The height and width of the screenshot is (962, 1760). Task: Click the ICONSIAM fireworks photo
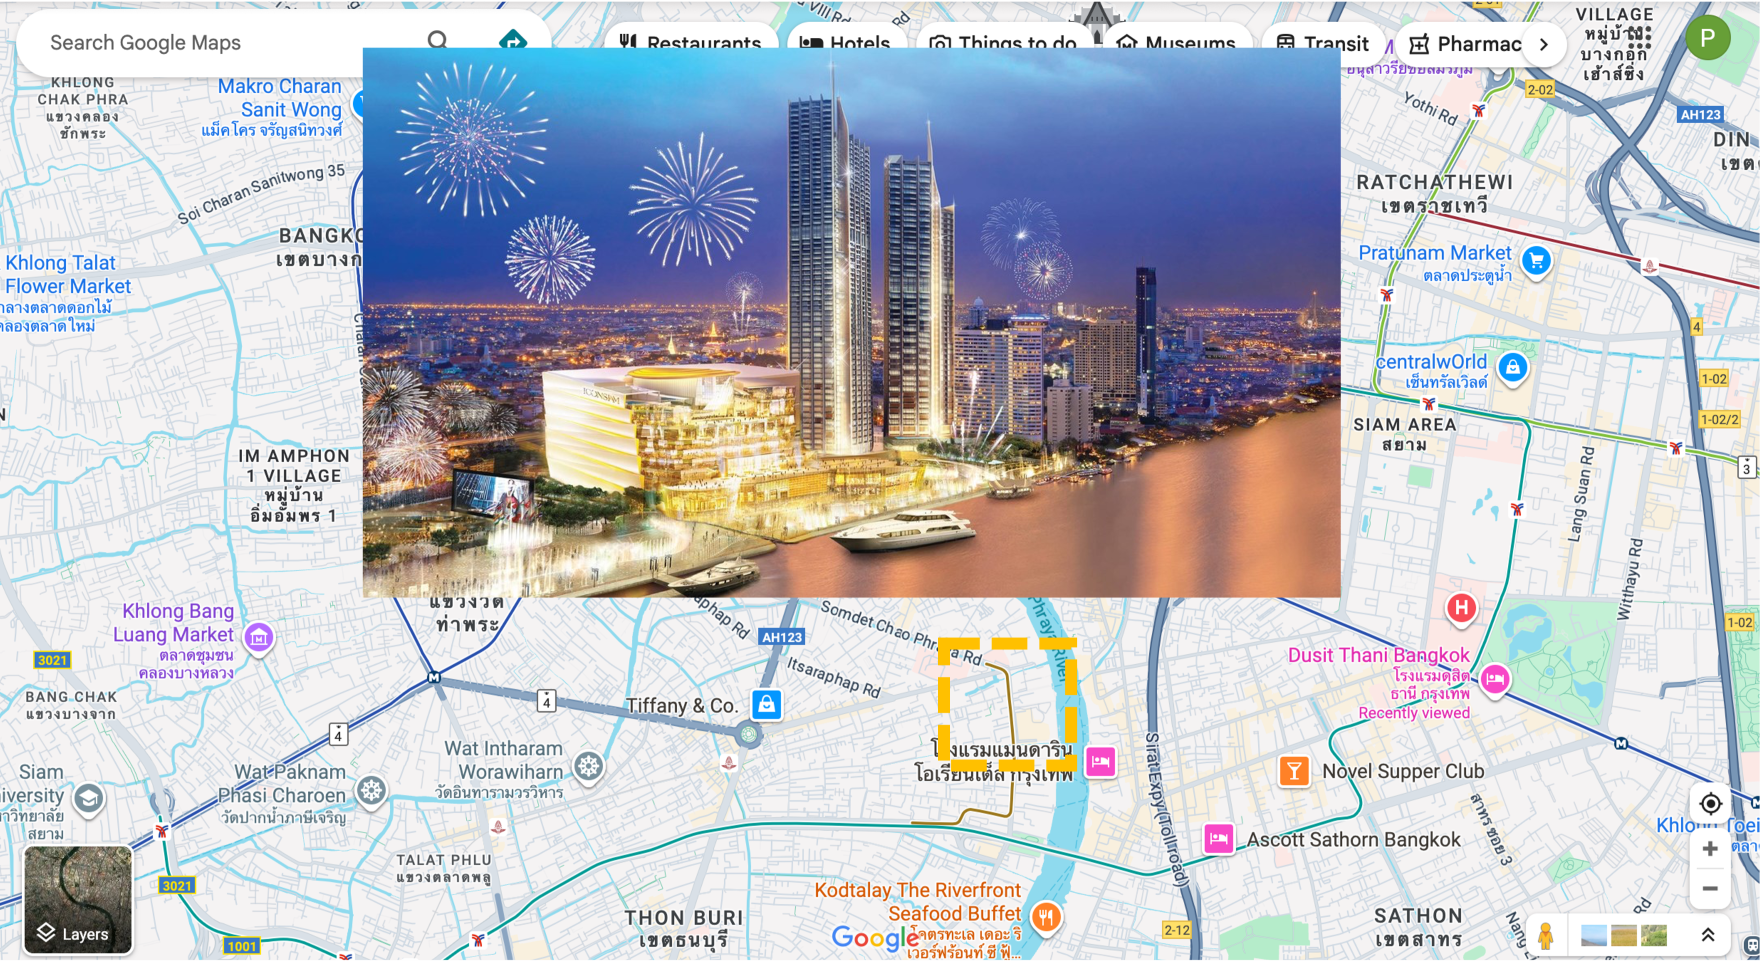851,322
